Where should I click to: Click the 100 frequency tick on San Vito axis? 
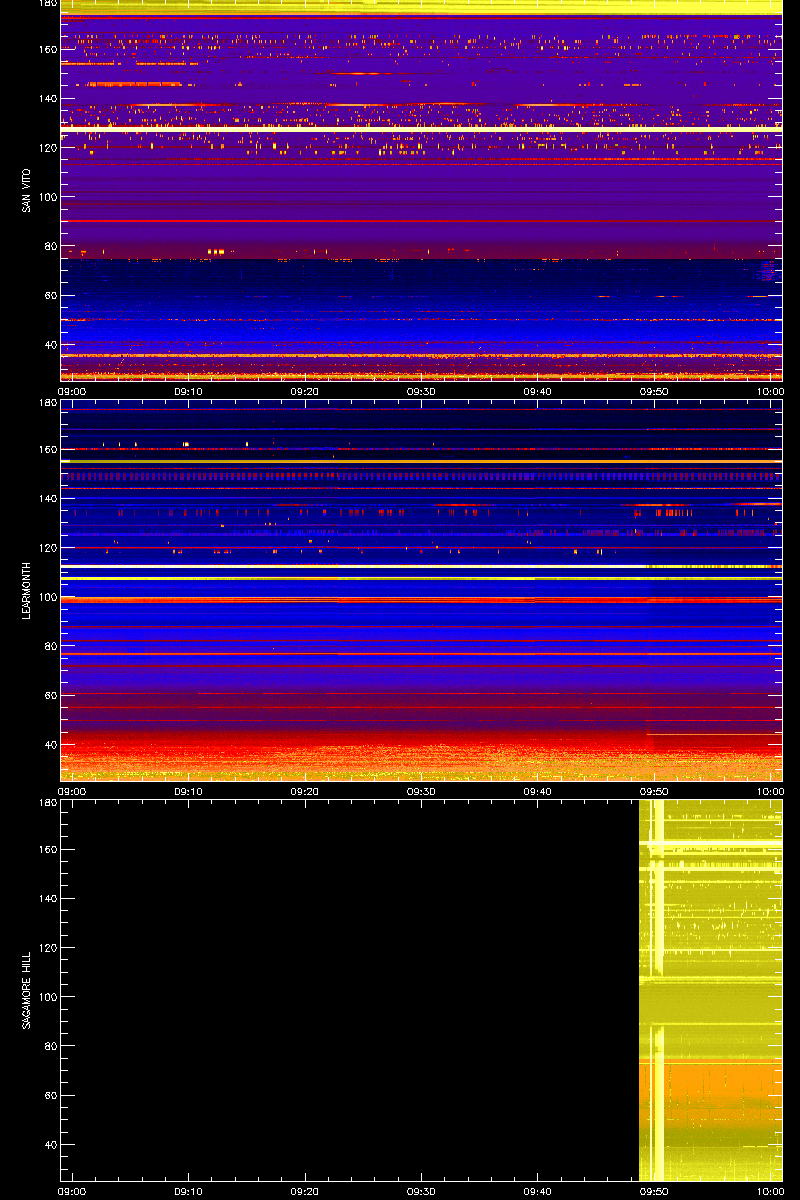click(47, 197)
